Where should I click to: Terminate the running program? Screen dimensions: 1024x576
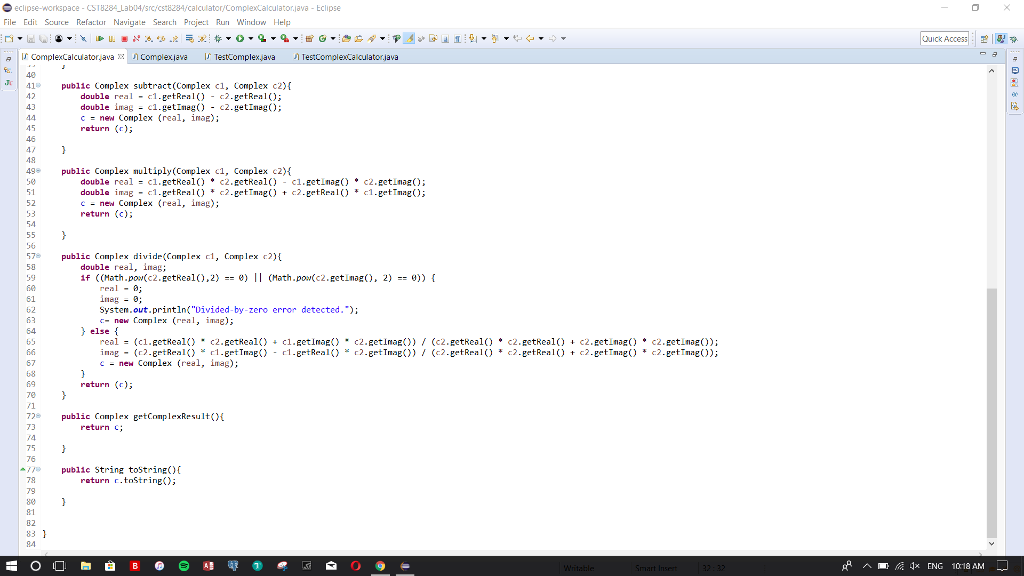pyautogui.click(x=125, y=36)
